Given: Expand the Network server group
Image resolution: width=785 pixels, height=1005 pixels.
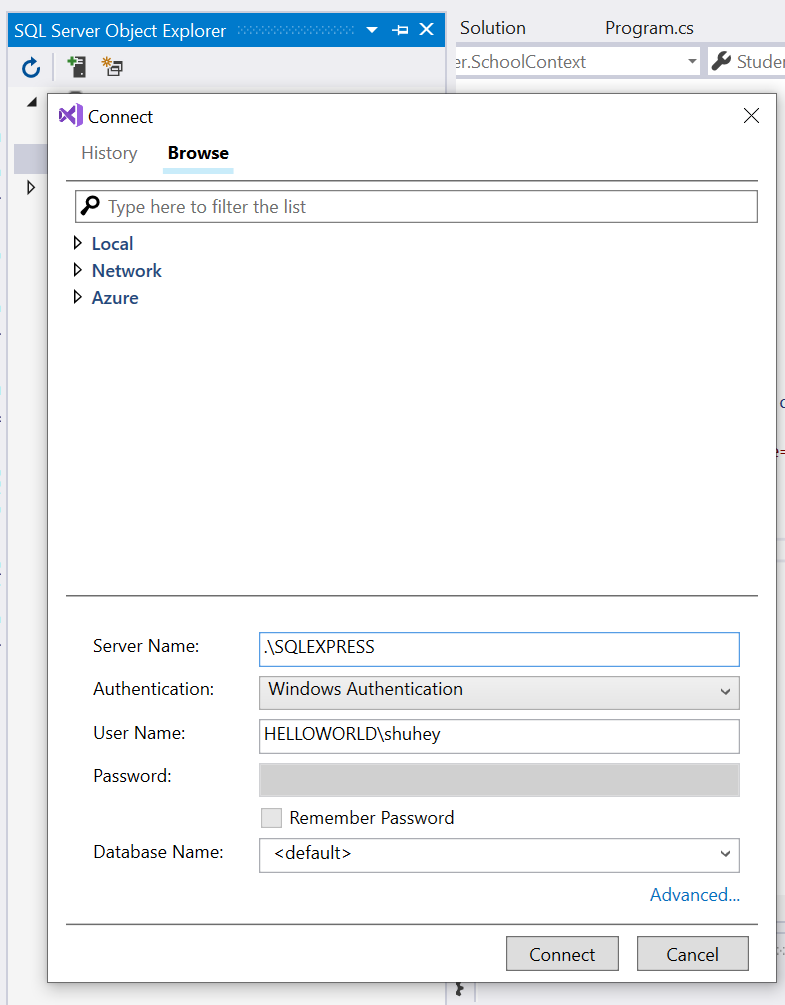Looking at the screenshot, I should point(78,270).
